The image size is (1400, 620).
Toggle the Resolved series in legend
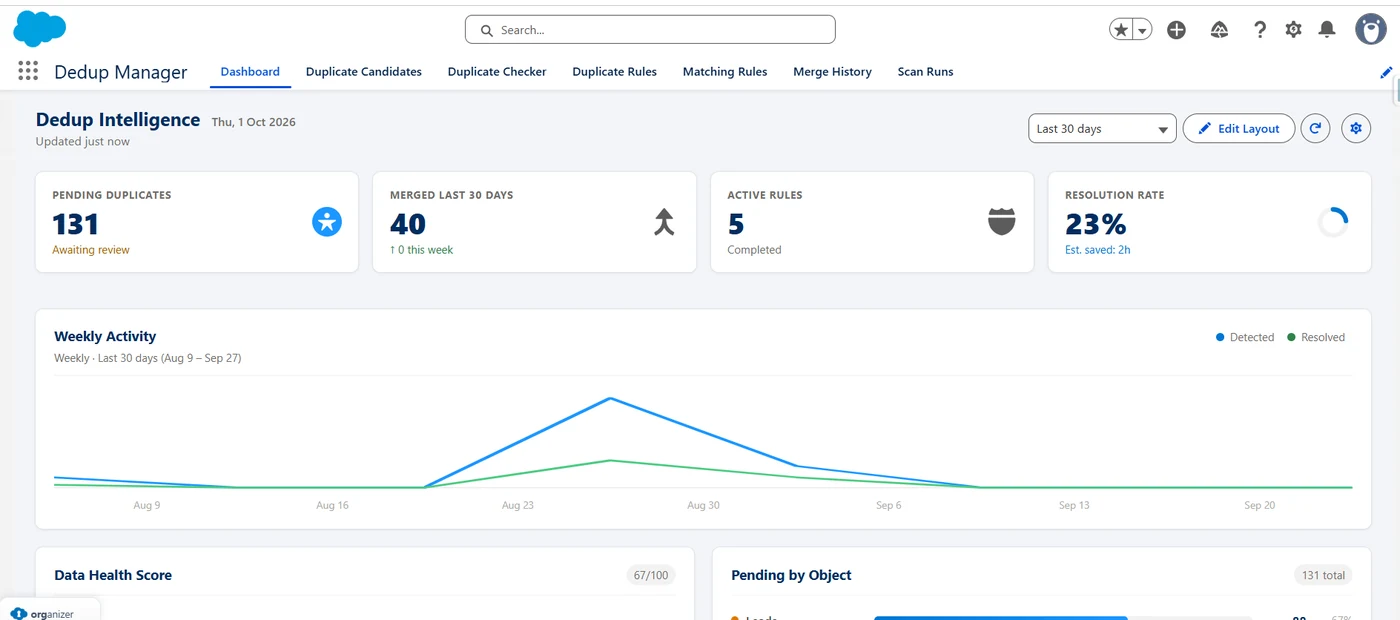1316,337
